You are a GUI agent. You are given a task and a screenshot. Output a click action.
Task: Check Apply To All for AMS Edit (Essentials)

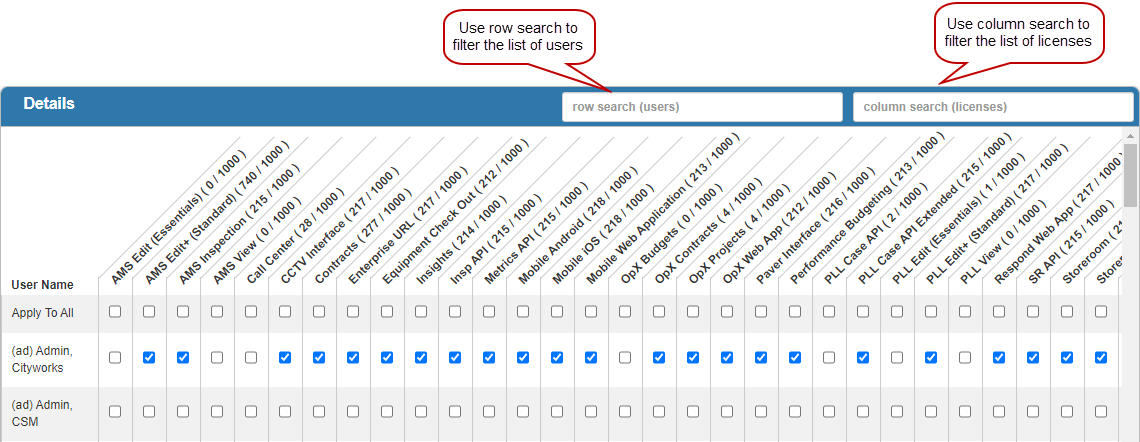coord(115,312)
